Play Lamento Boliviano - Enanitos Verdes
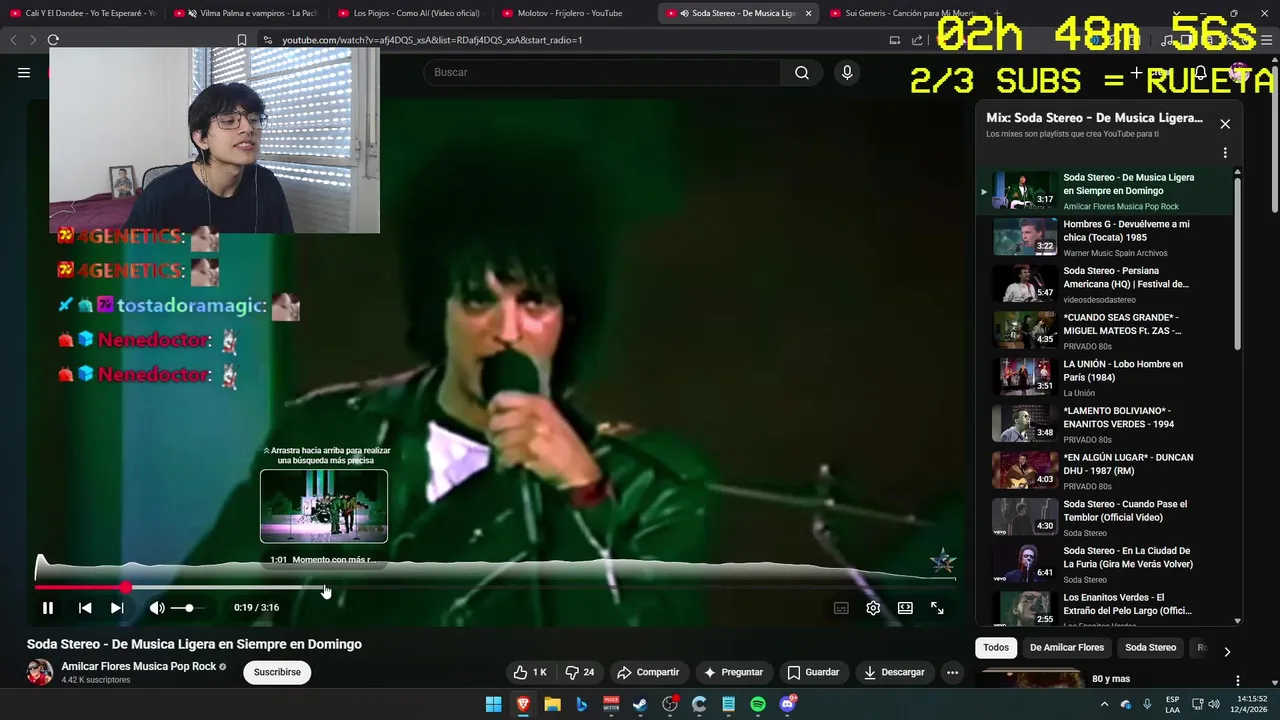Screen dimensions: 1280x720 pos(1105,424)
